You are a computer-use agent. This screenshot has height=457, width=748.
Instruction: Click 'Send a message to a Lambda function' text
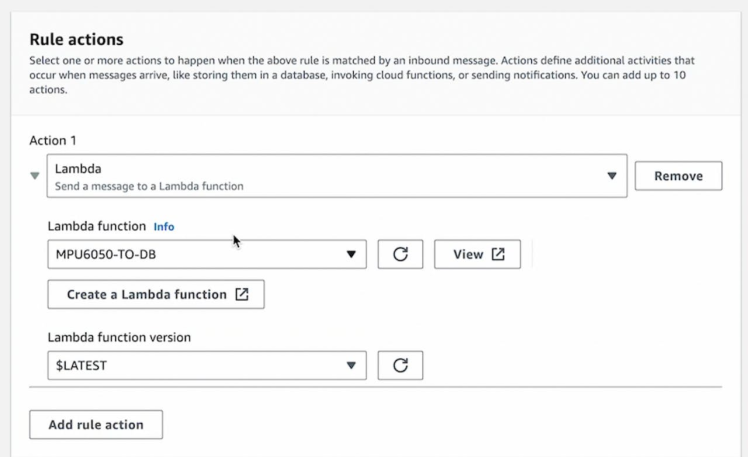(149, 186)
